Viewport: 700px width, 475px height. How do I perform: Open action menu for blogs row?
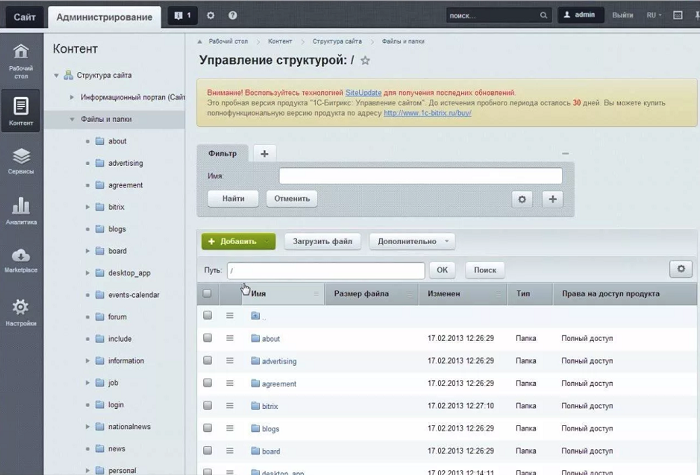pyautogui.click(x=229, y=428)
